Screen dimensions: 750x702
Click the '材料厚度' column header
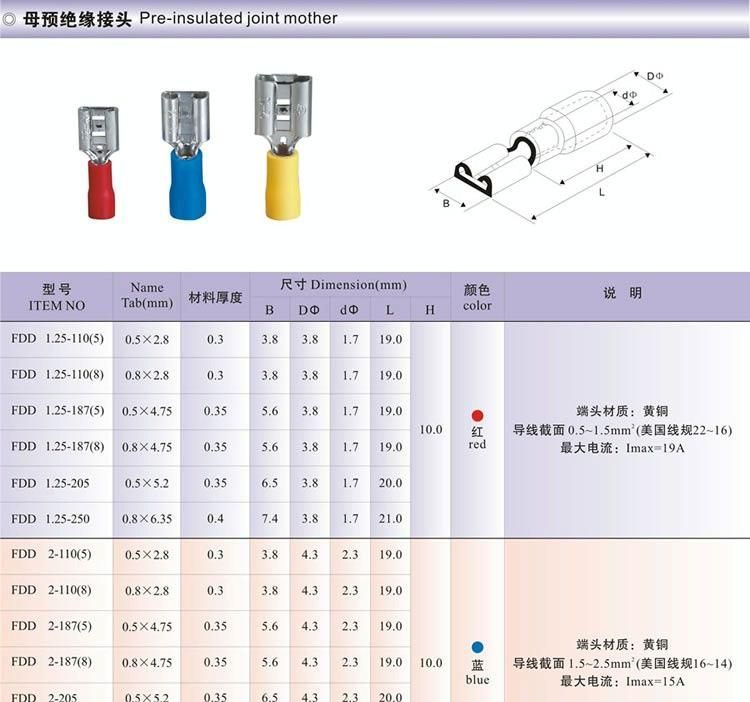(215, 297)
